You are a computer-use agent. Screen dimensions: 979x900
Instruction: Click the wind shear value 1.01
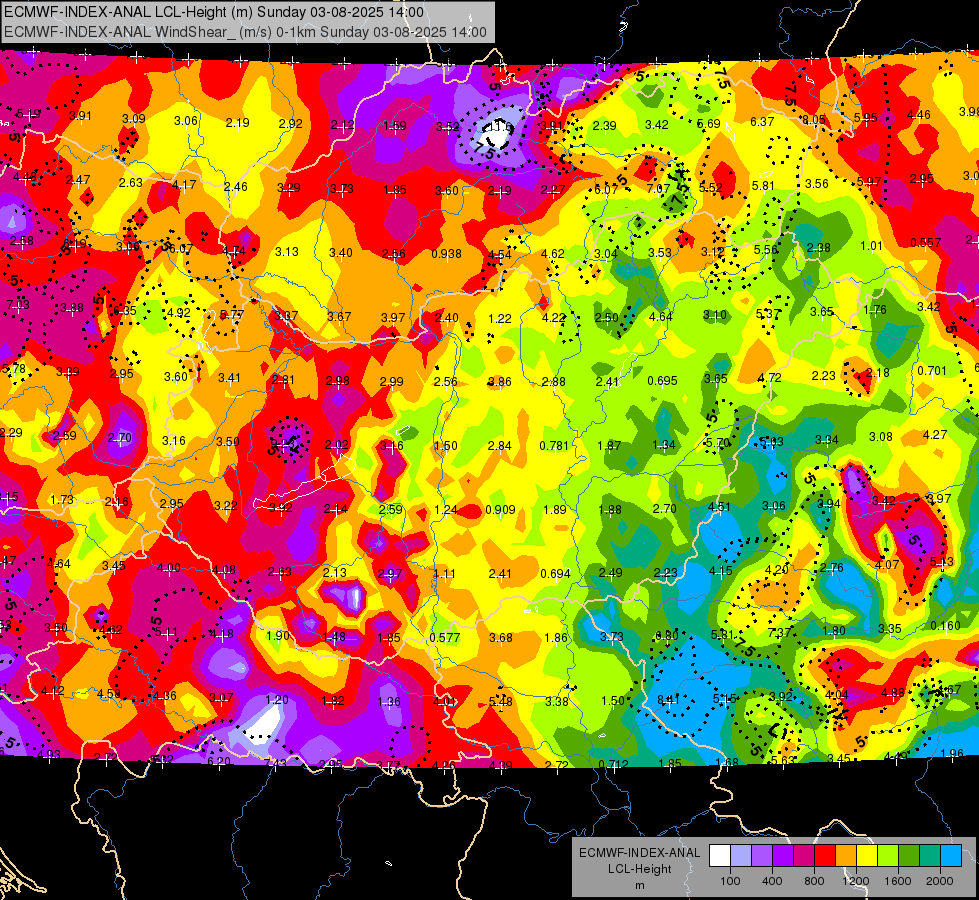[x=871, y=245]
